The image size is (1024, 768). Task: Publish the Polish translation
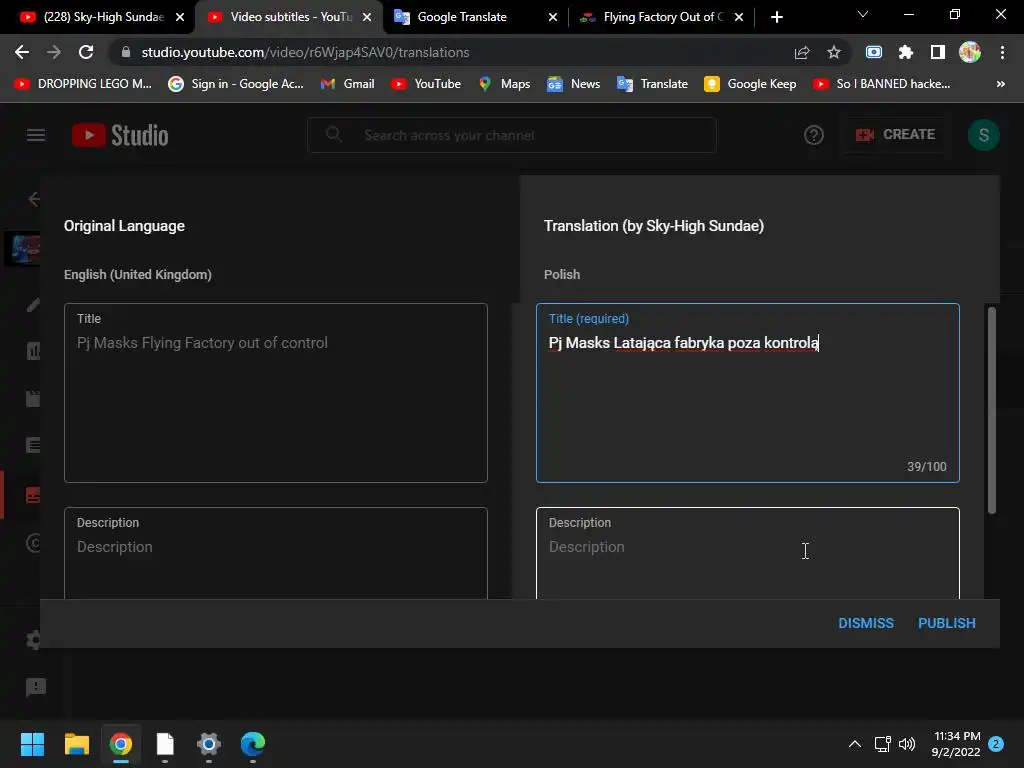[947, 623]
